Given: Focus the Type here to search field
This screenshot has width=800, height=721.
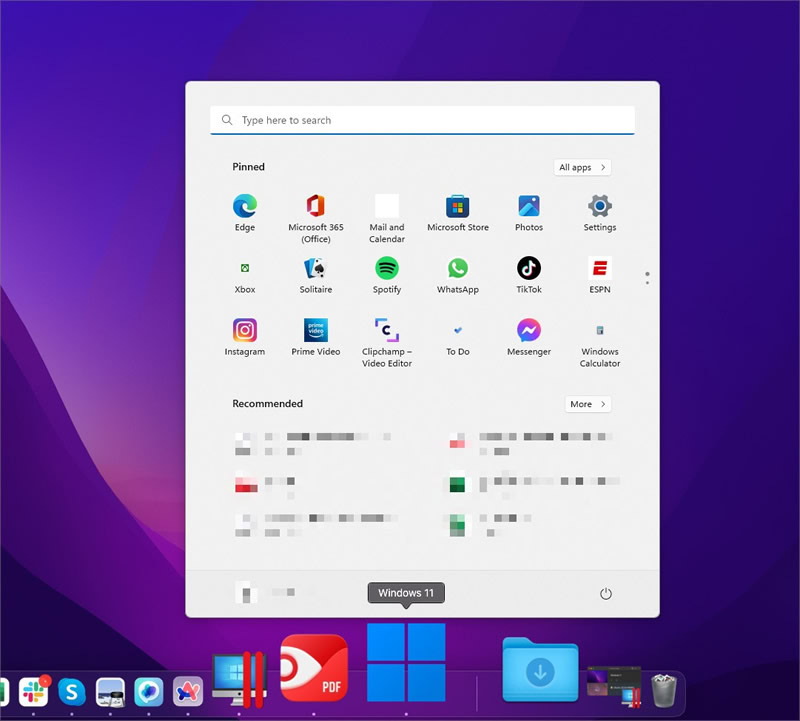Looking at the screenshot, I should [x=422, y=120].
